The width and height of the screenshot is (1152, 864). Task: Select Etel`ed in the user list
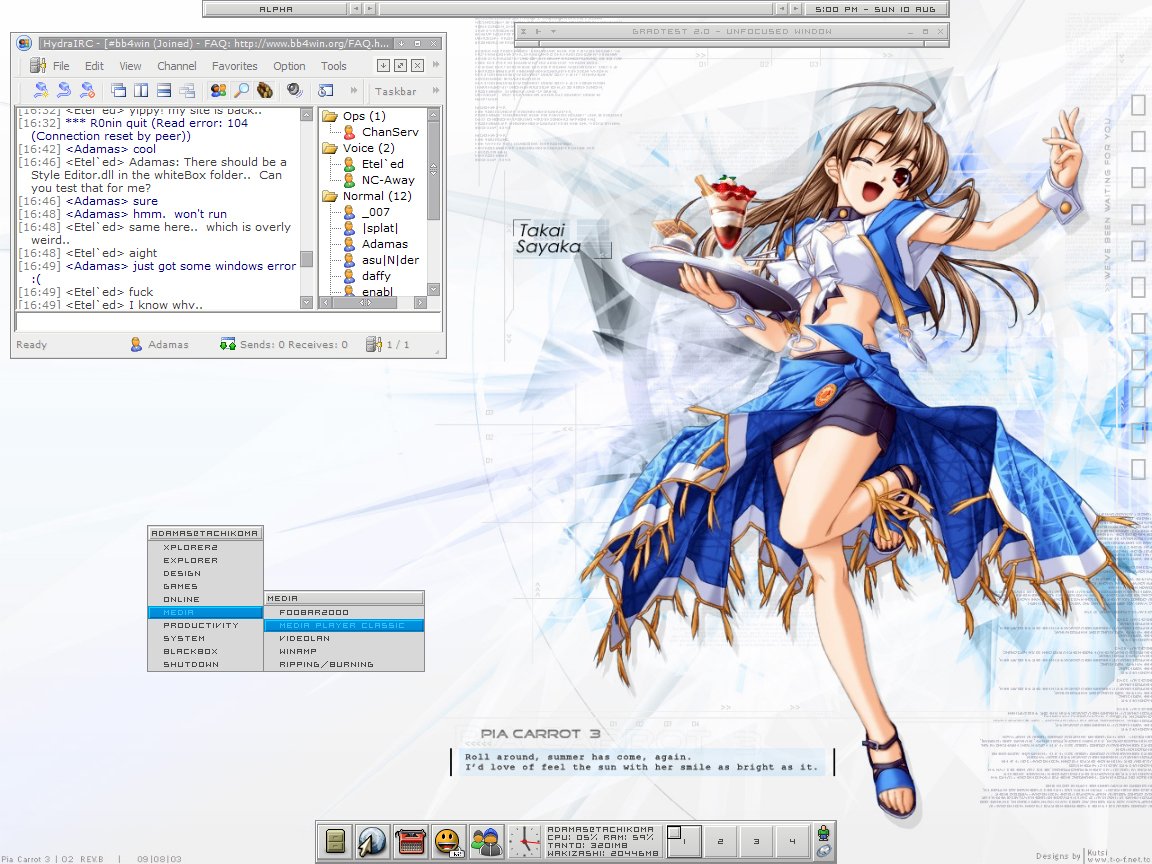point(375,164)
